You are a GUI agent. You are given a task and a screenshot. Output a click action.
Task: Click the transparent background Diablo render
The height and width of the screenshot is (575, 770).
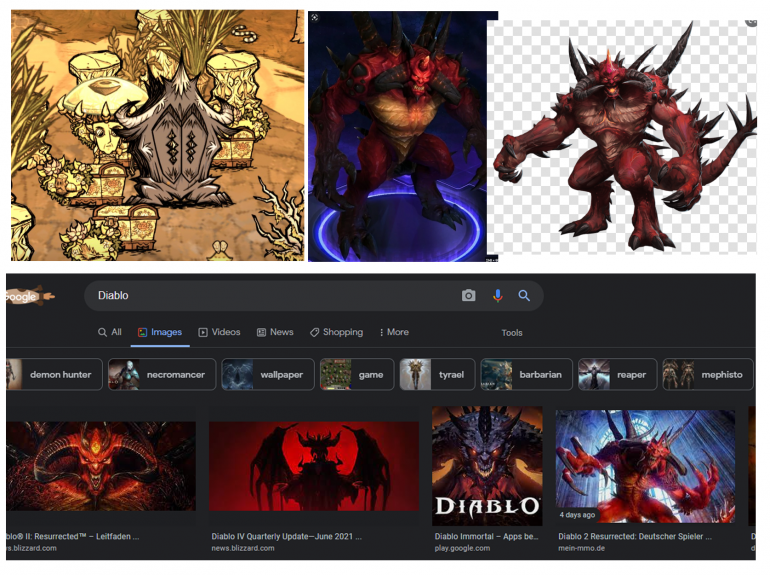pos(622,137)
